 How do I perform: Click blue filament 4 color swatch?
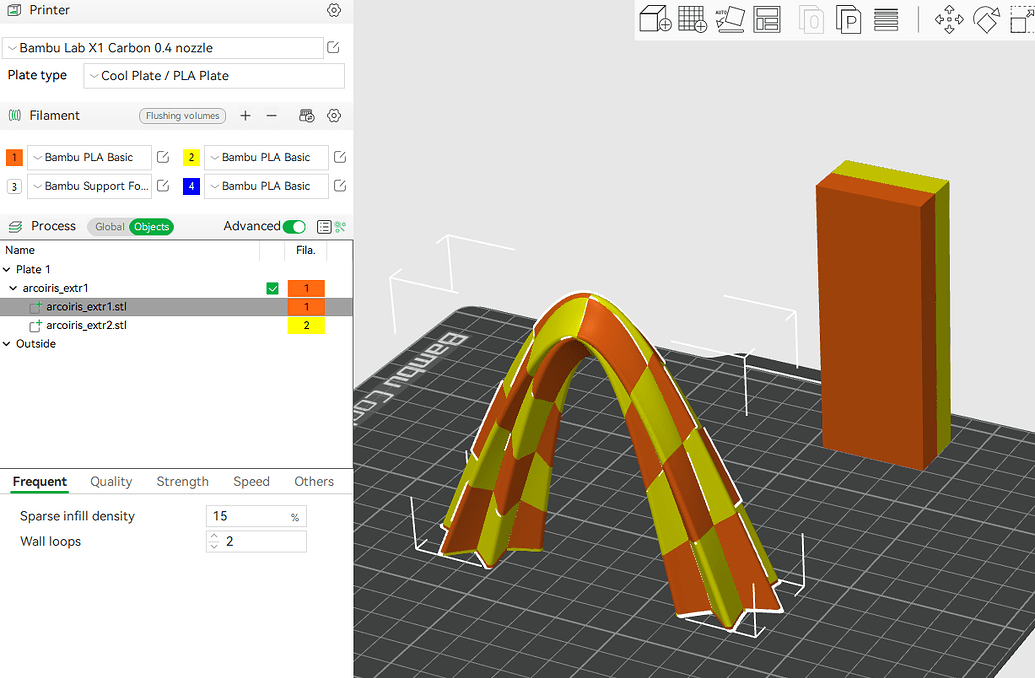[191, 186]
